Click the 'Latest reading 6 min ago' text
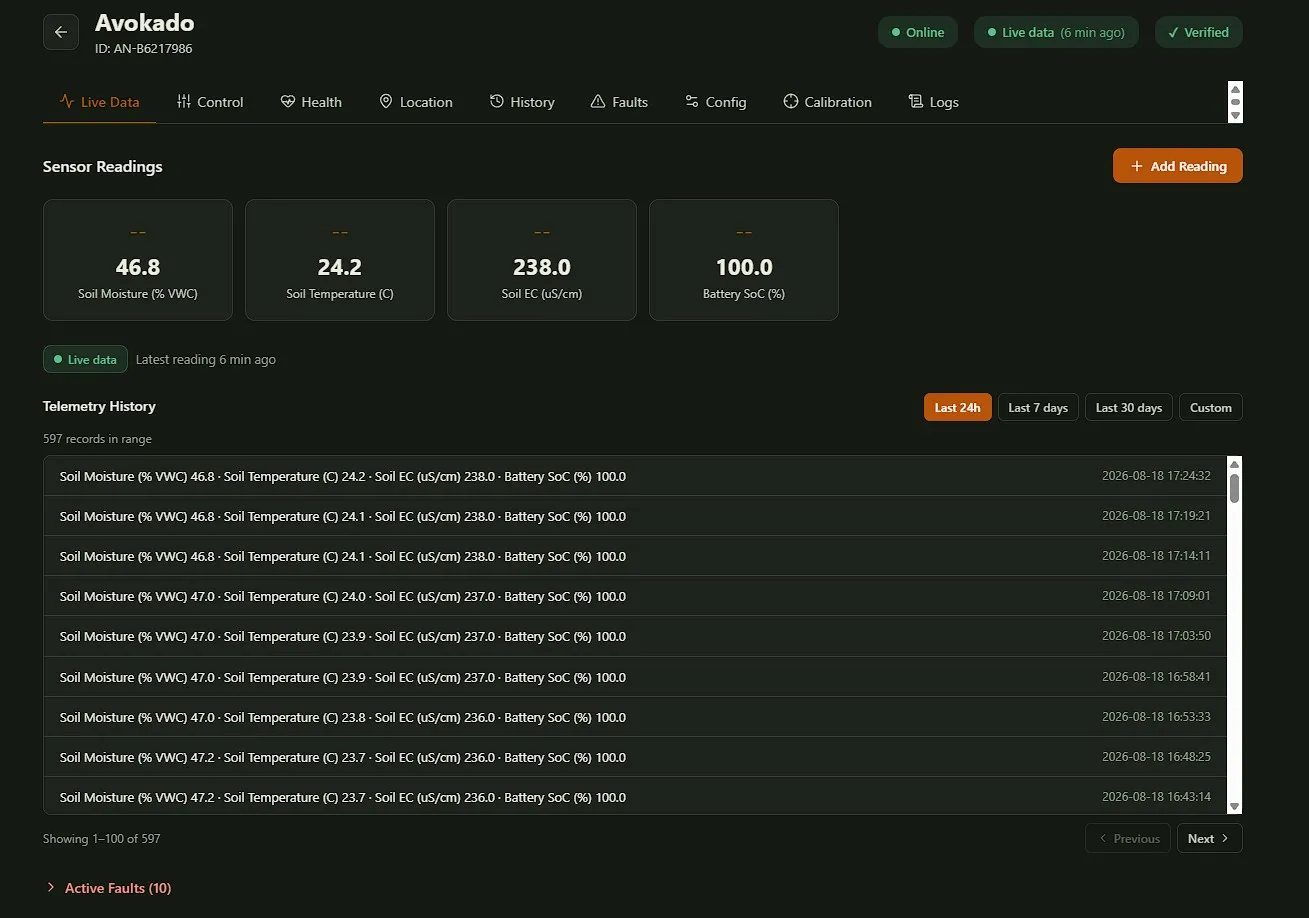 (x=205, y=359)
